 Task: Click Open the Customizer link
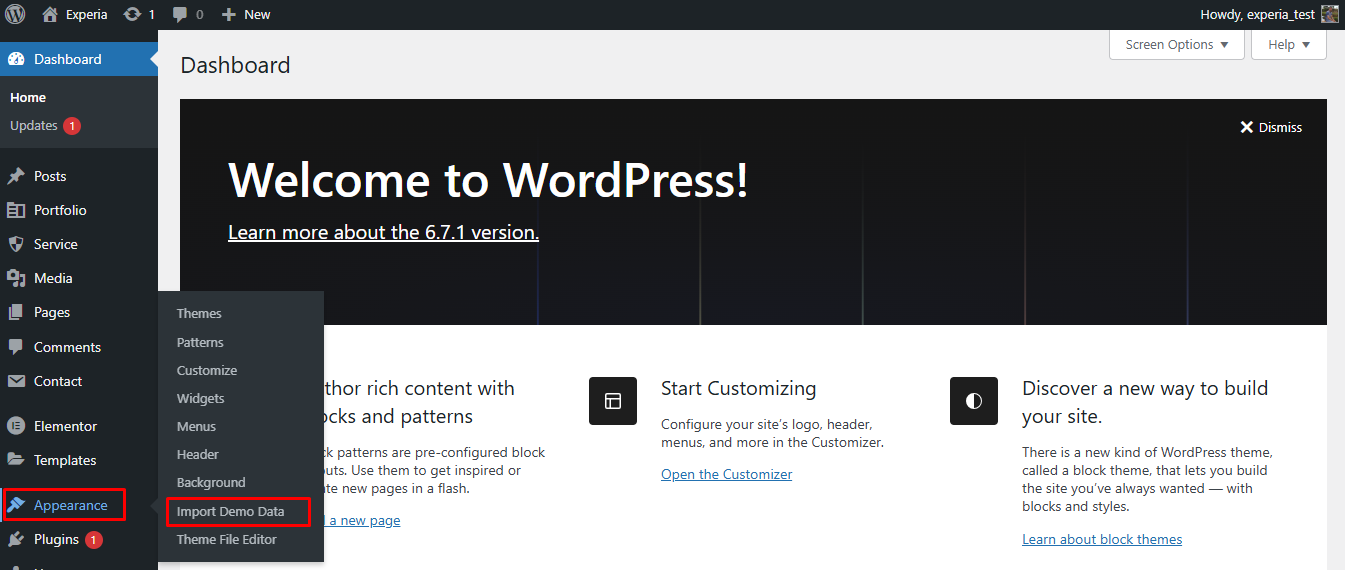point(727,474)
